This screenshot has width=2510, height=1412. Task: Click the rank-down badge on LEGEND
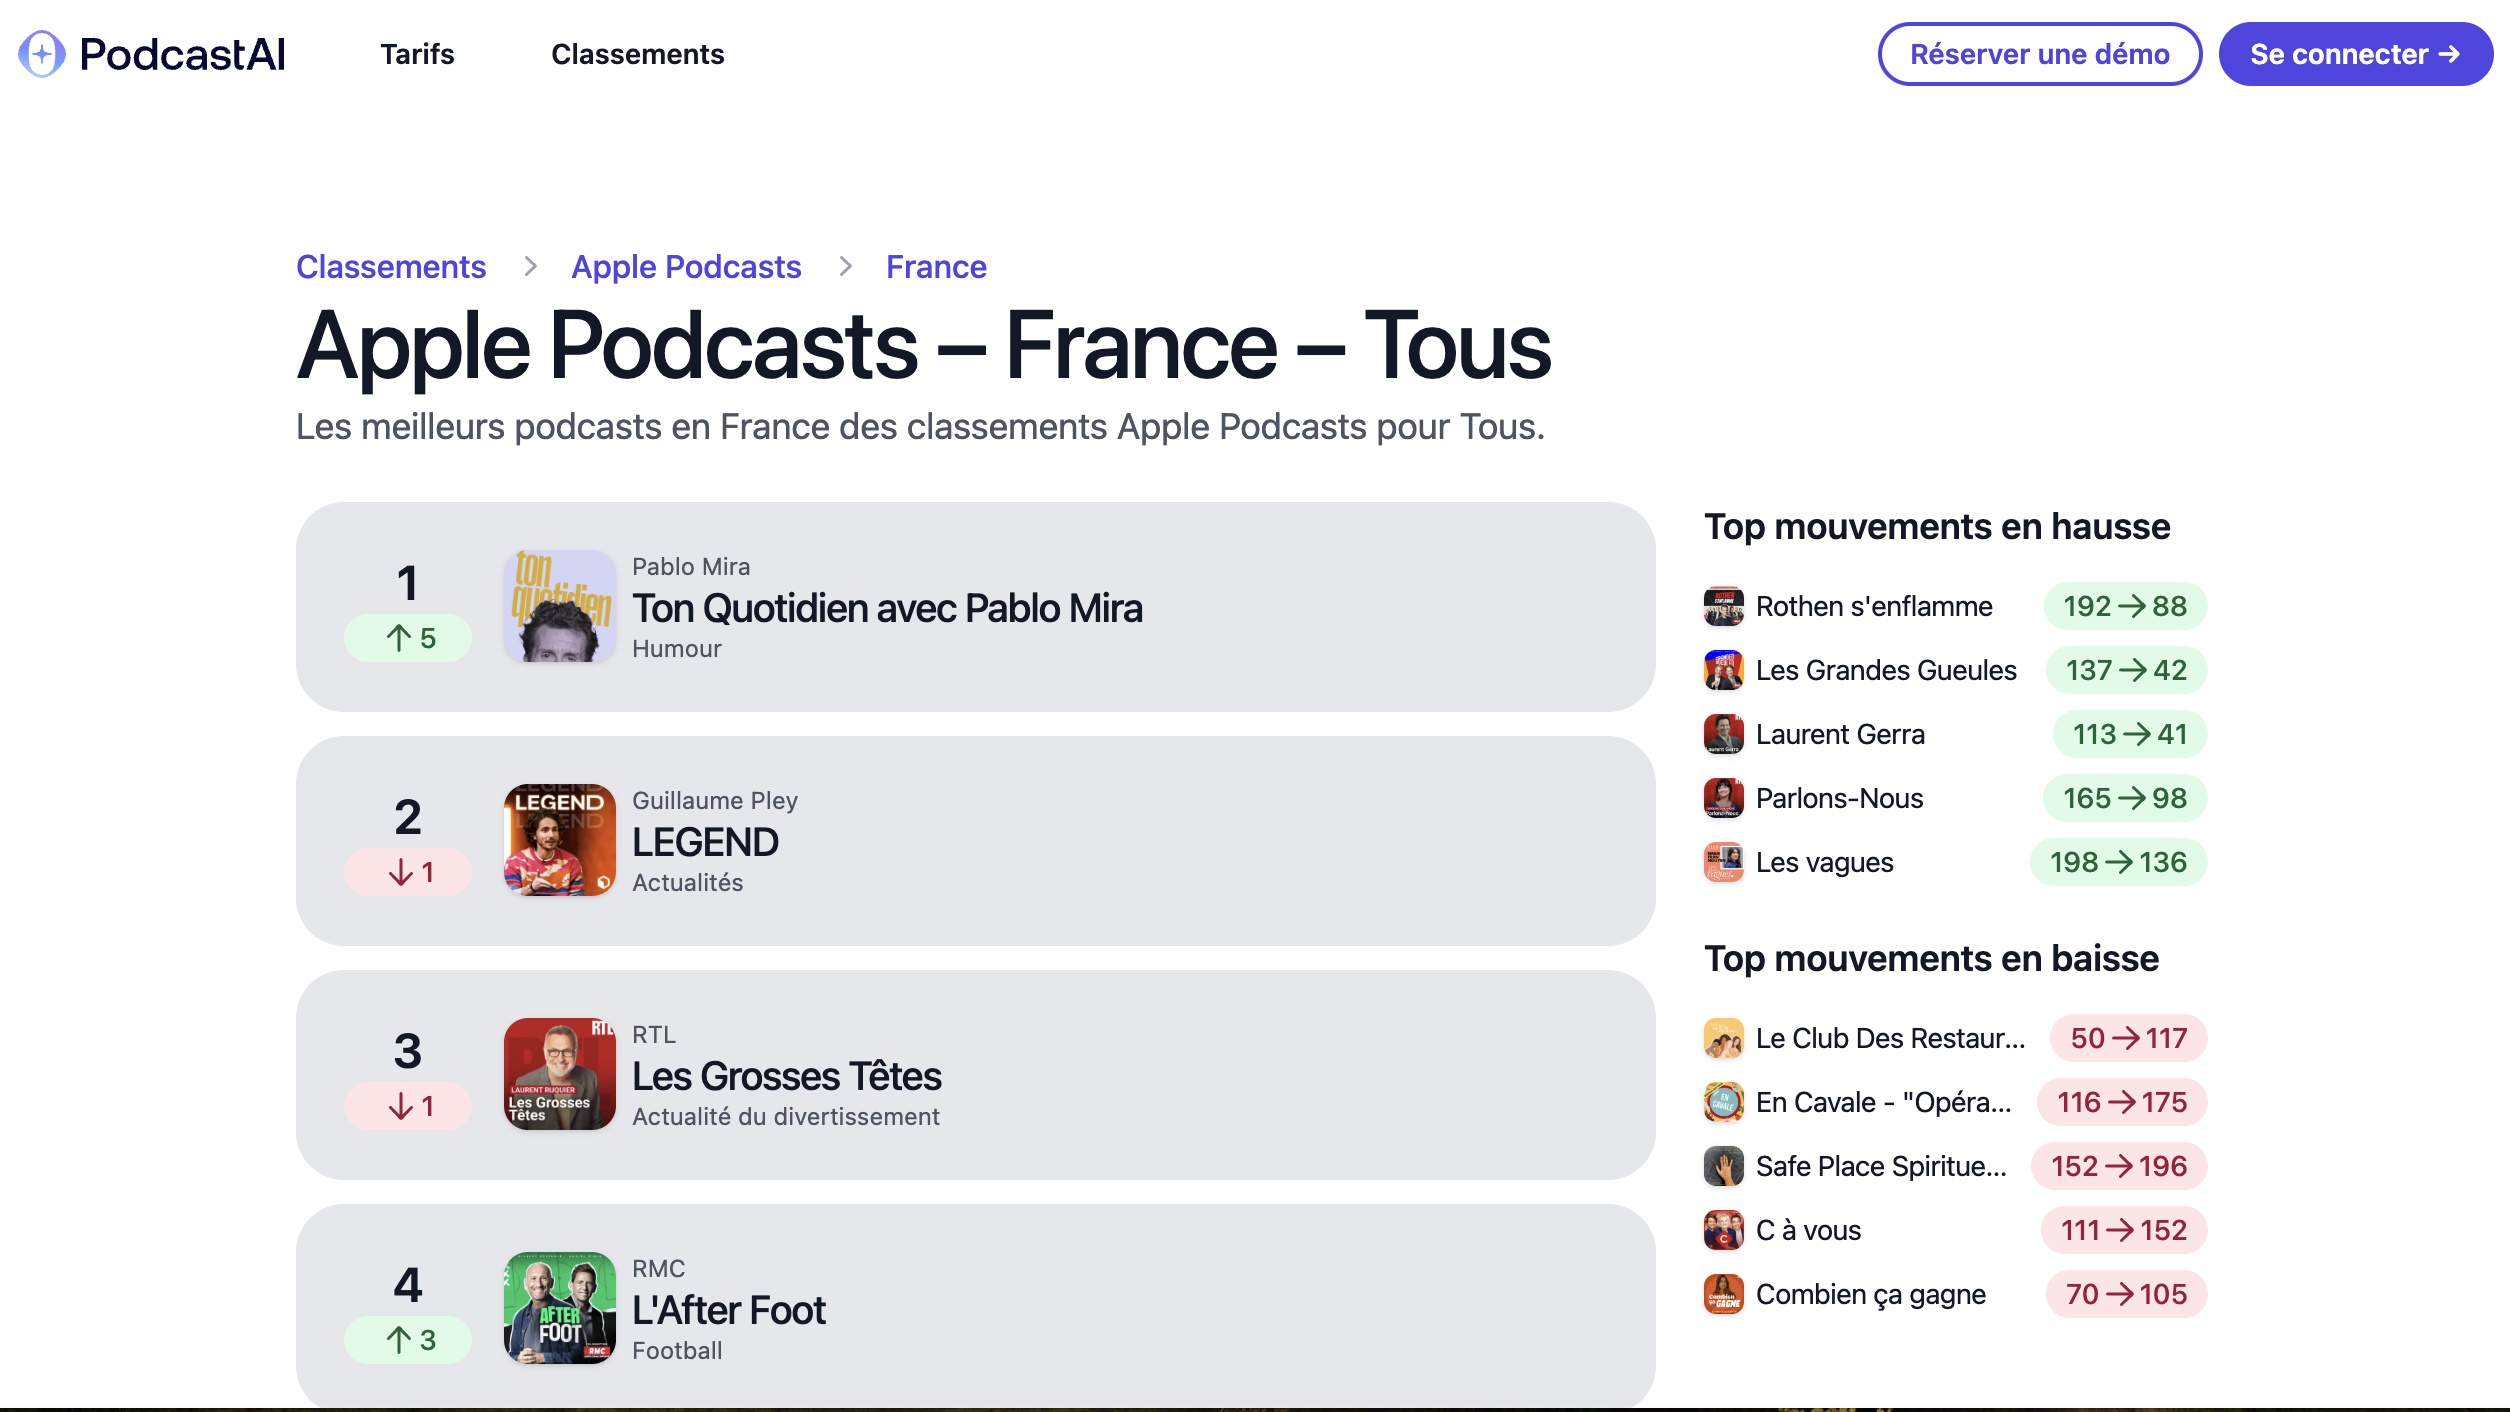[x=407, y=871]
